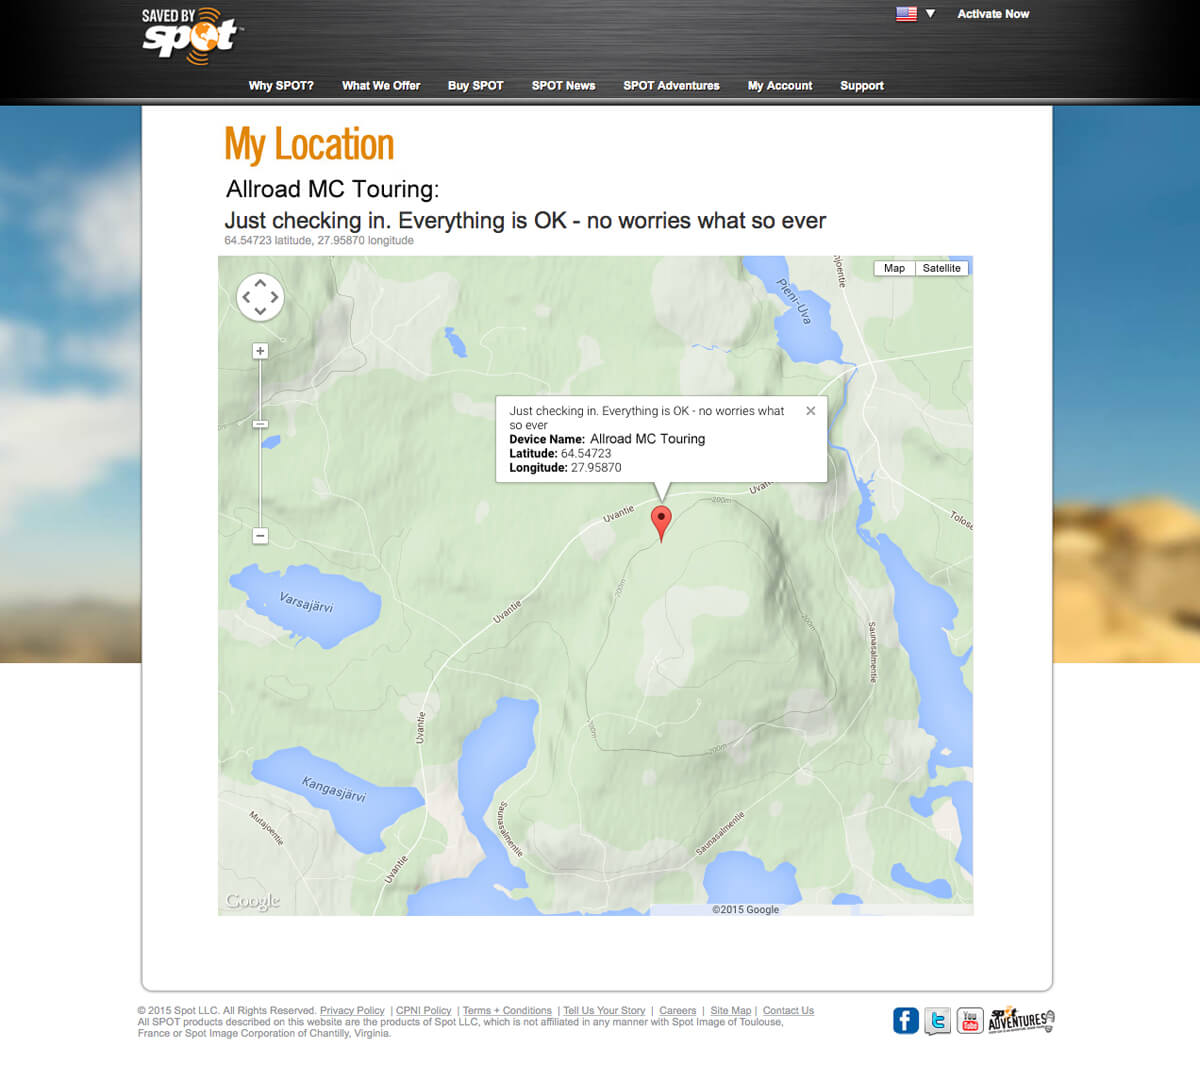
Task: Pan the map left with arrow control
Action: (246, 297)
